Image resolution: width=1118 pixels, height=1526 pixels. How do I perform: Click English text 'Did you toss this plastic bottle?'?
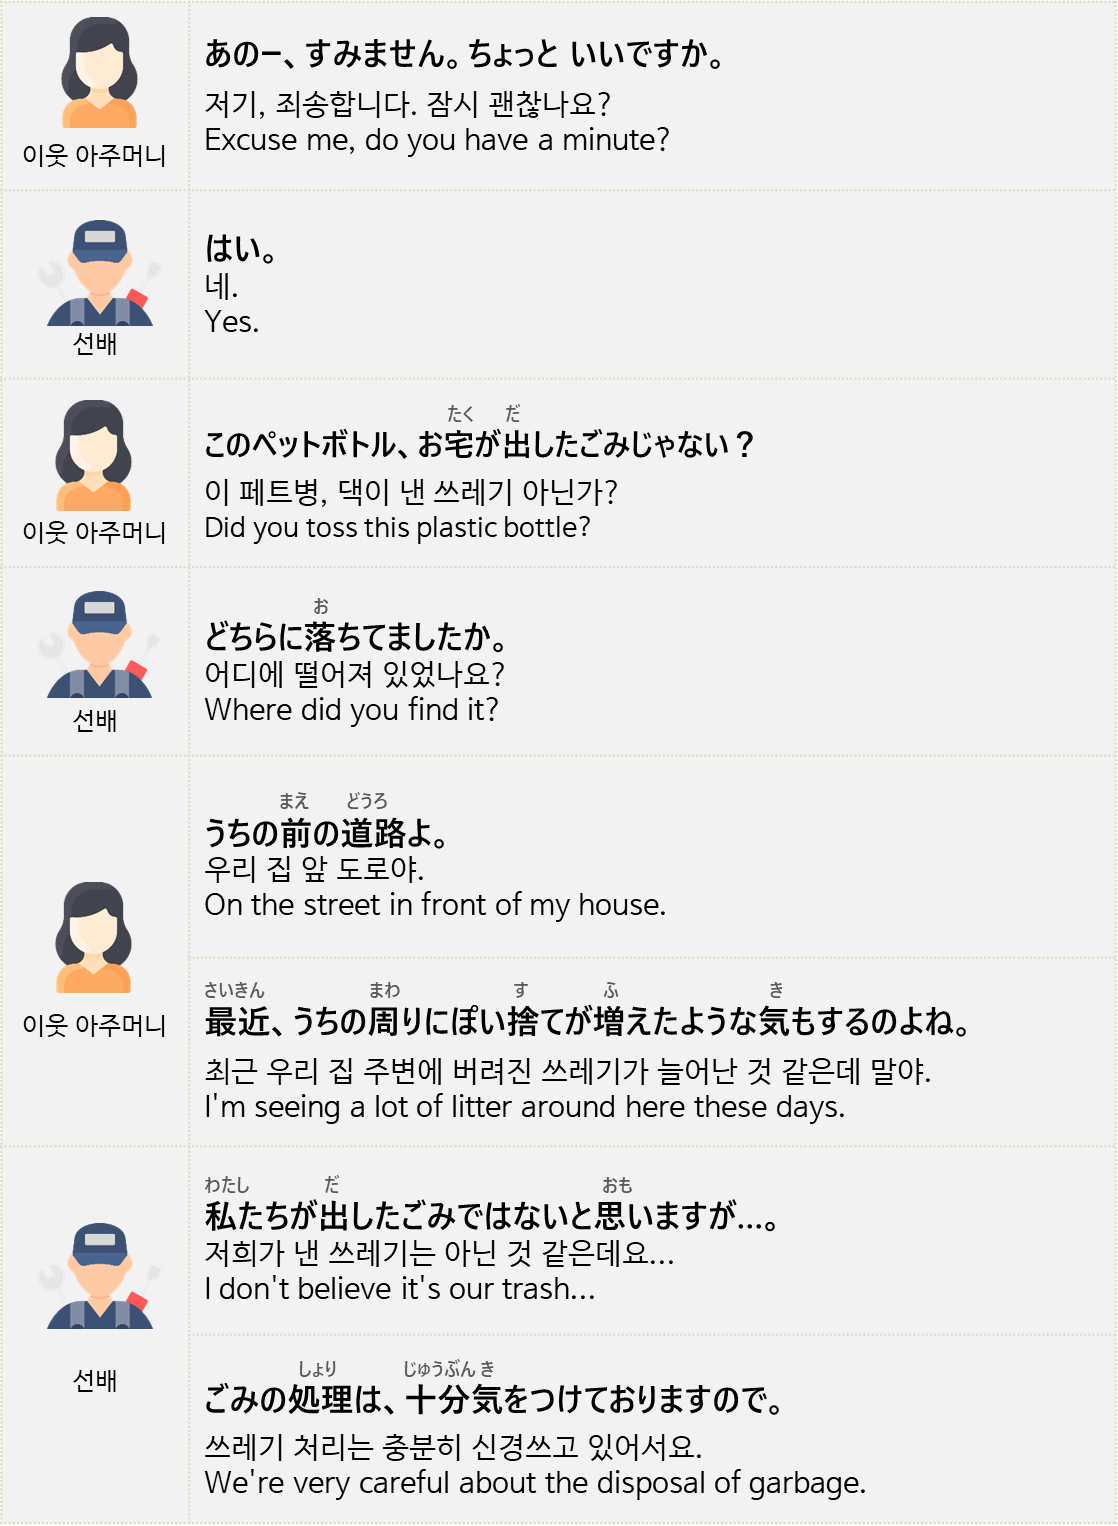[397, 528]
